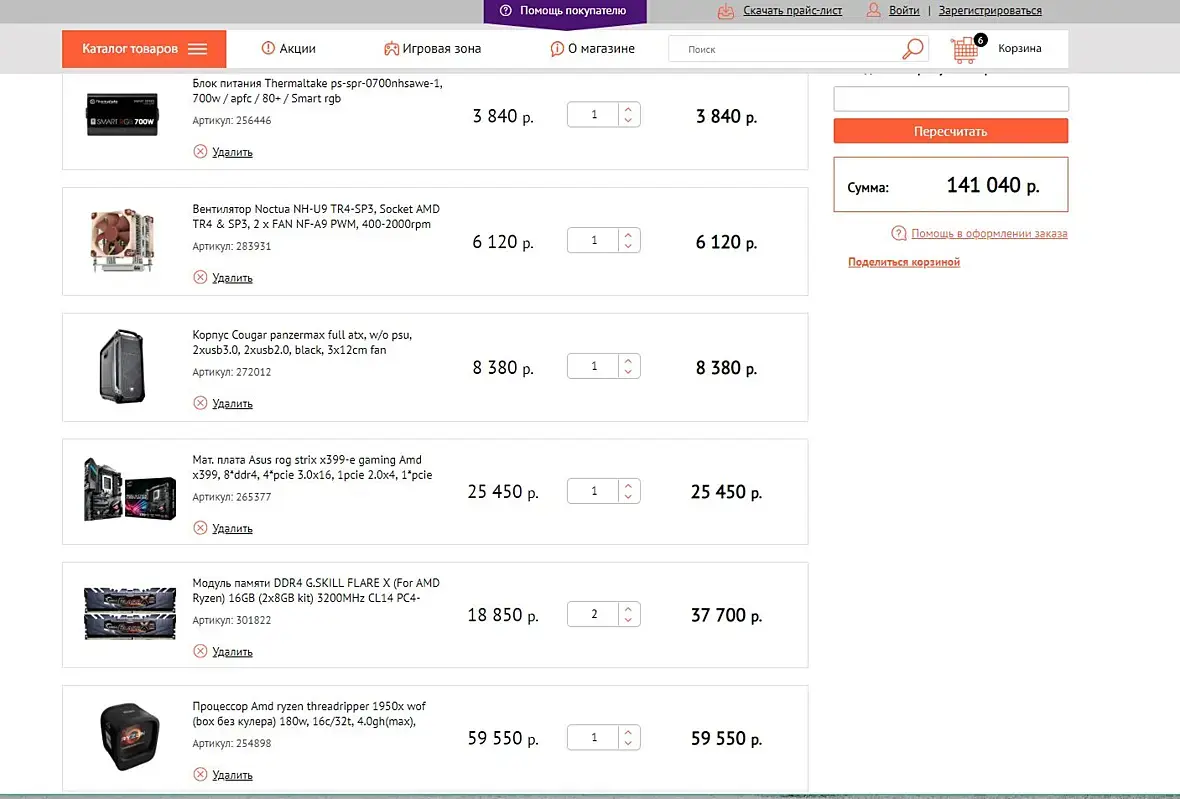
Task: Click delete X icon for G.SKILL memory
Action: (x=200, y=651)
